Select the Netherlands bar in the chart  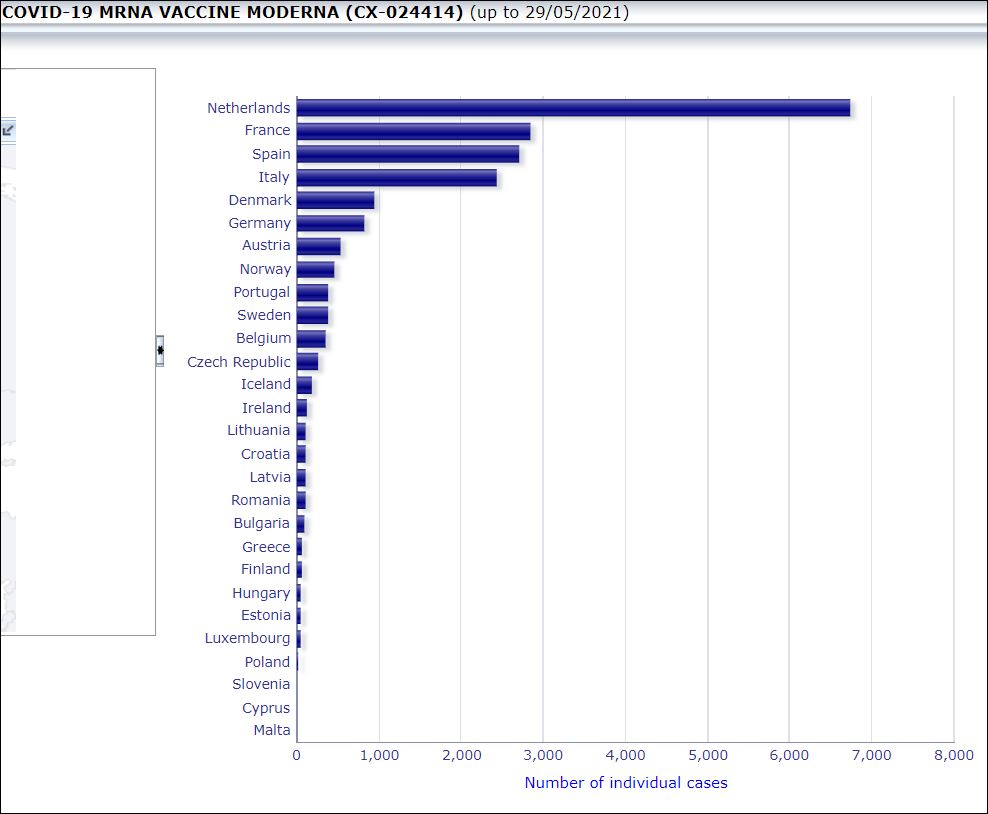[573, 108]
